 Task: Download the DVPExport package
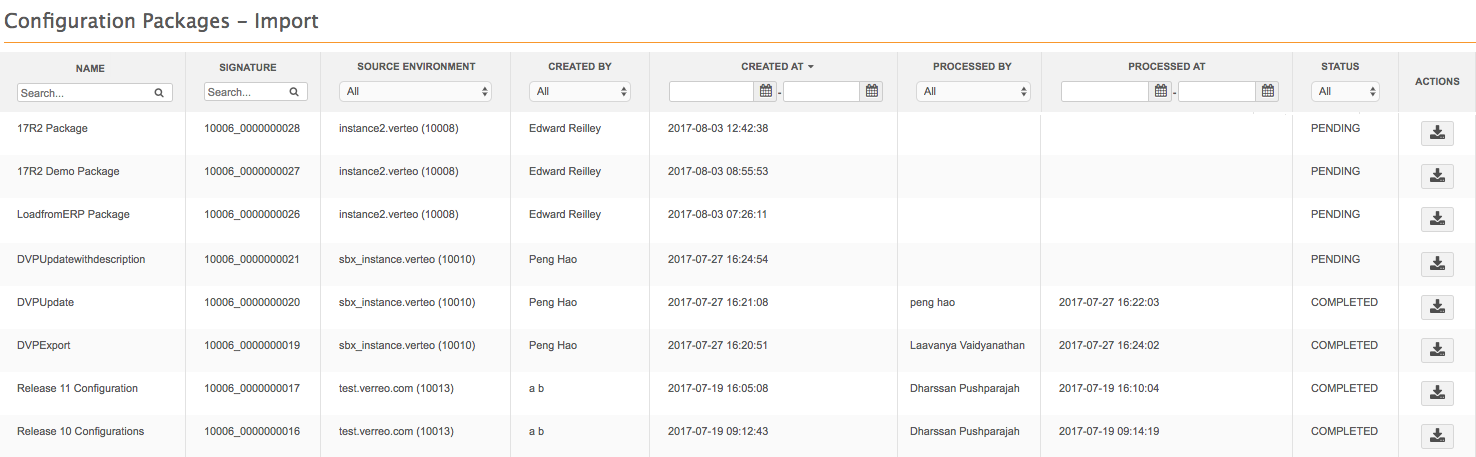pyautogui.click(x=1437, y=350)
